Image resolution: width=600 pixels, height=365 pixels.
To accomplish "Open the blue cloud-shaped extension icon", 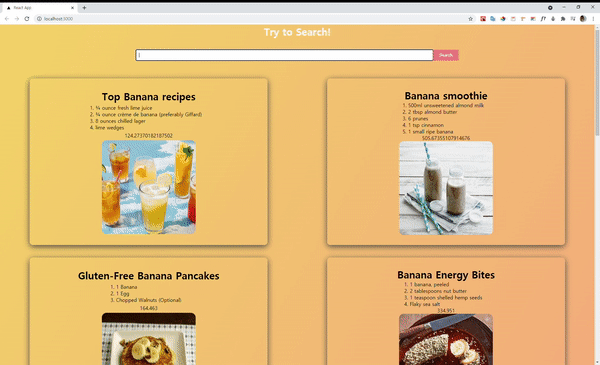I will coord(493,19).
